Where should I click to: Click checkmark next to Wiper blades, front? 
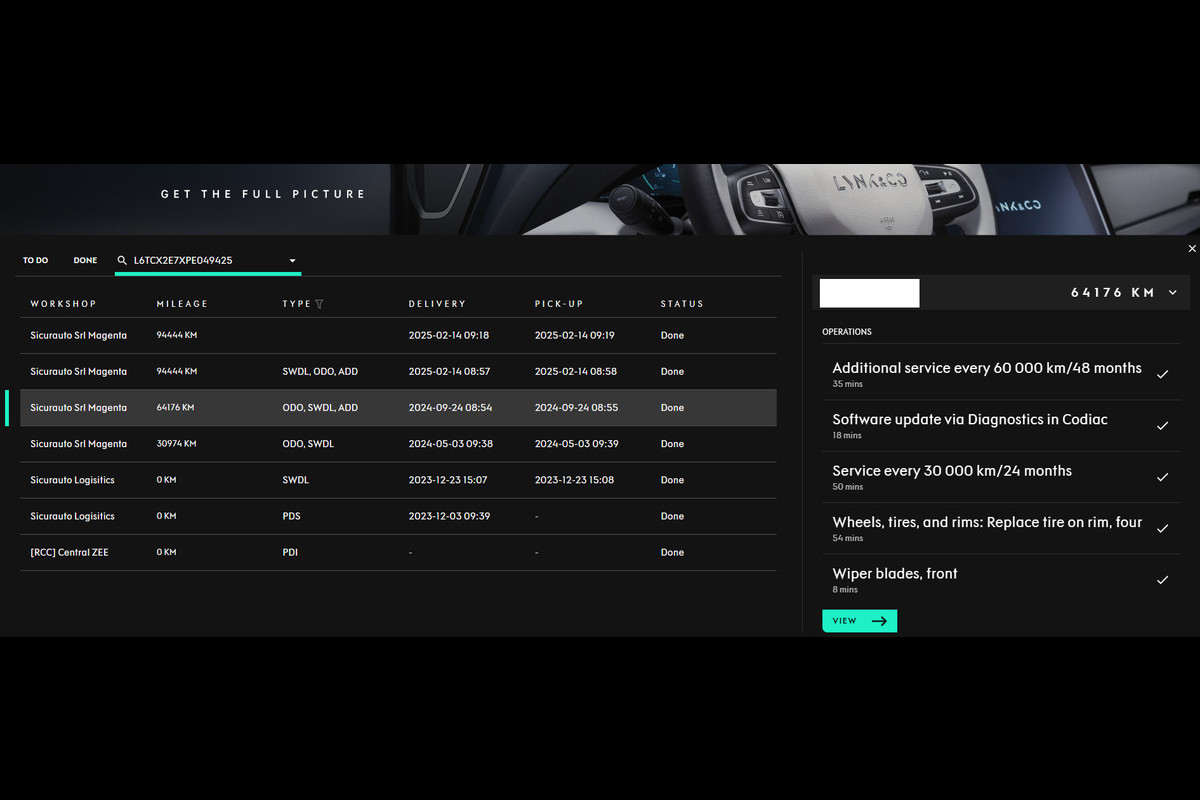(x=1162, y=580)
